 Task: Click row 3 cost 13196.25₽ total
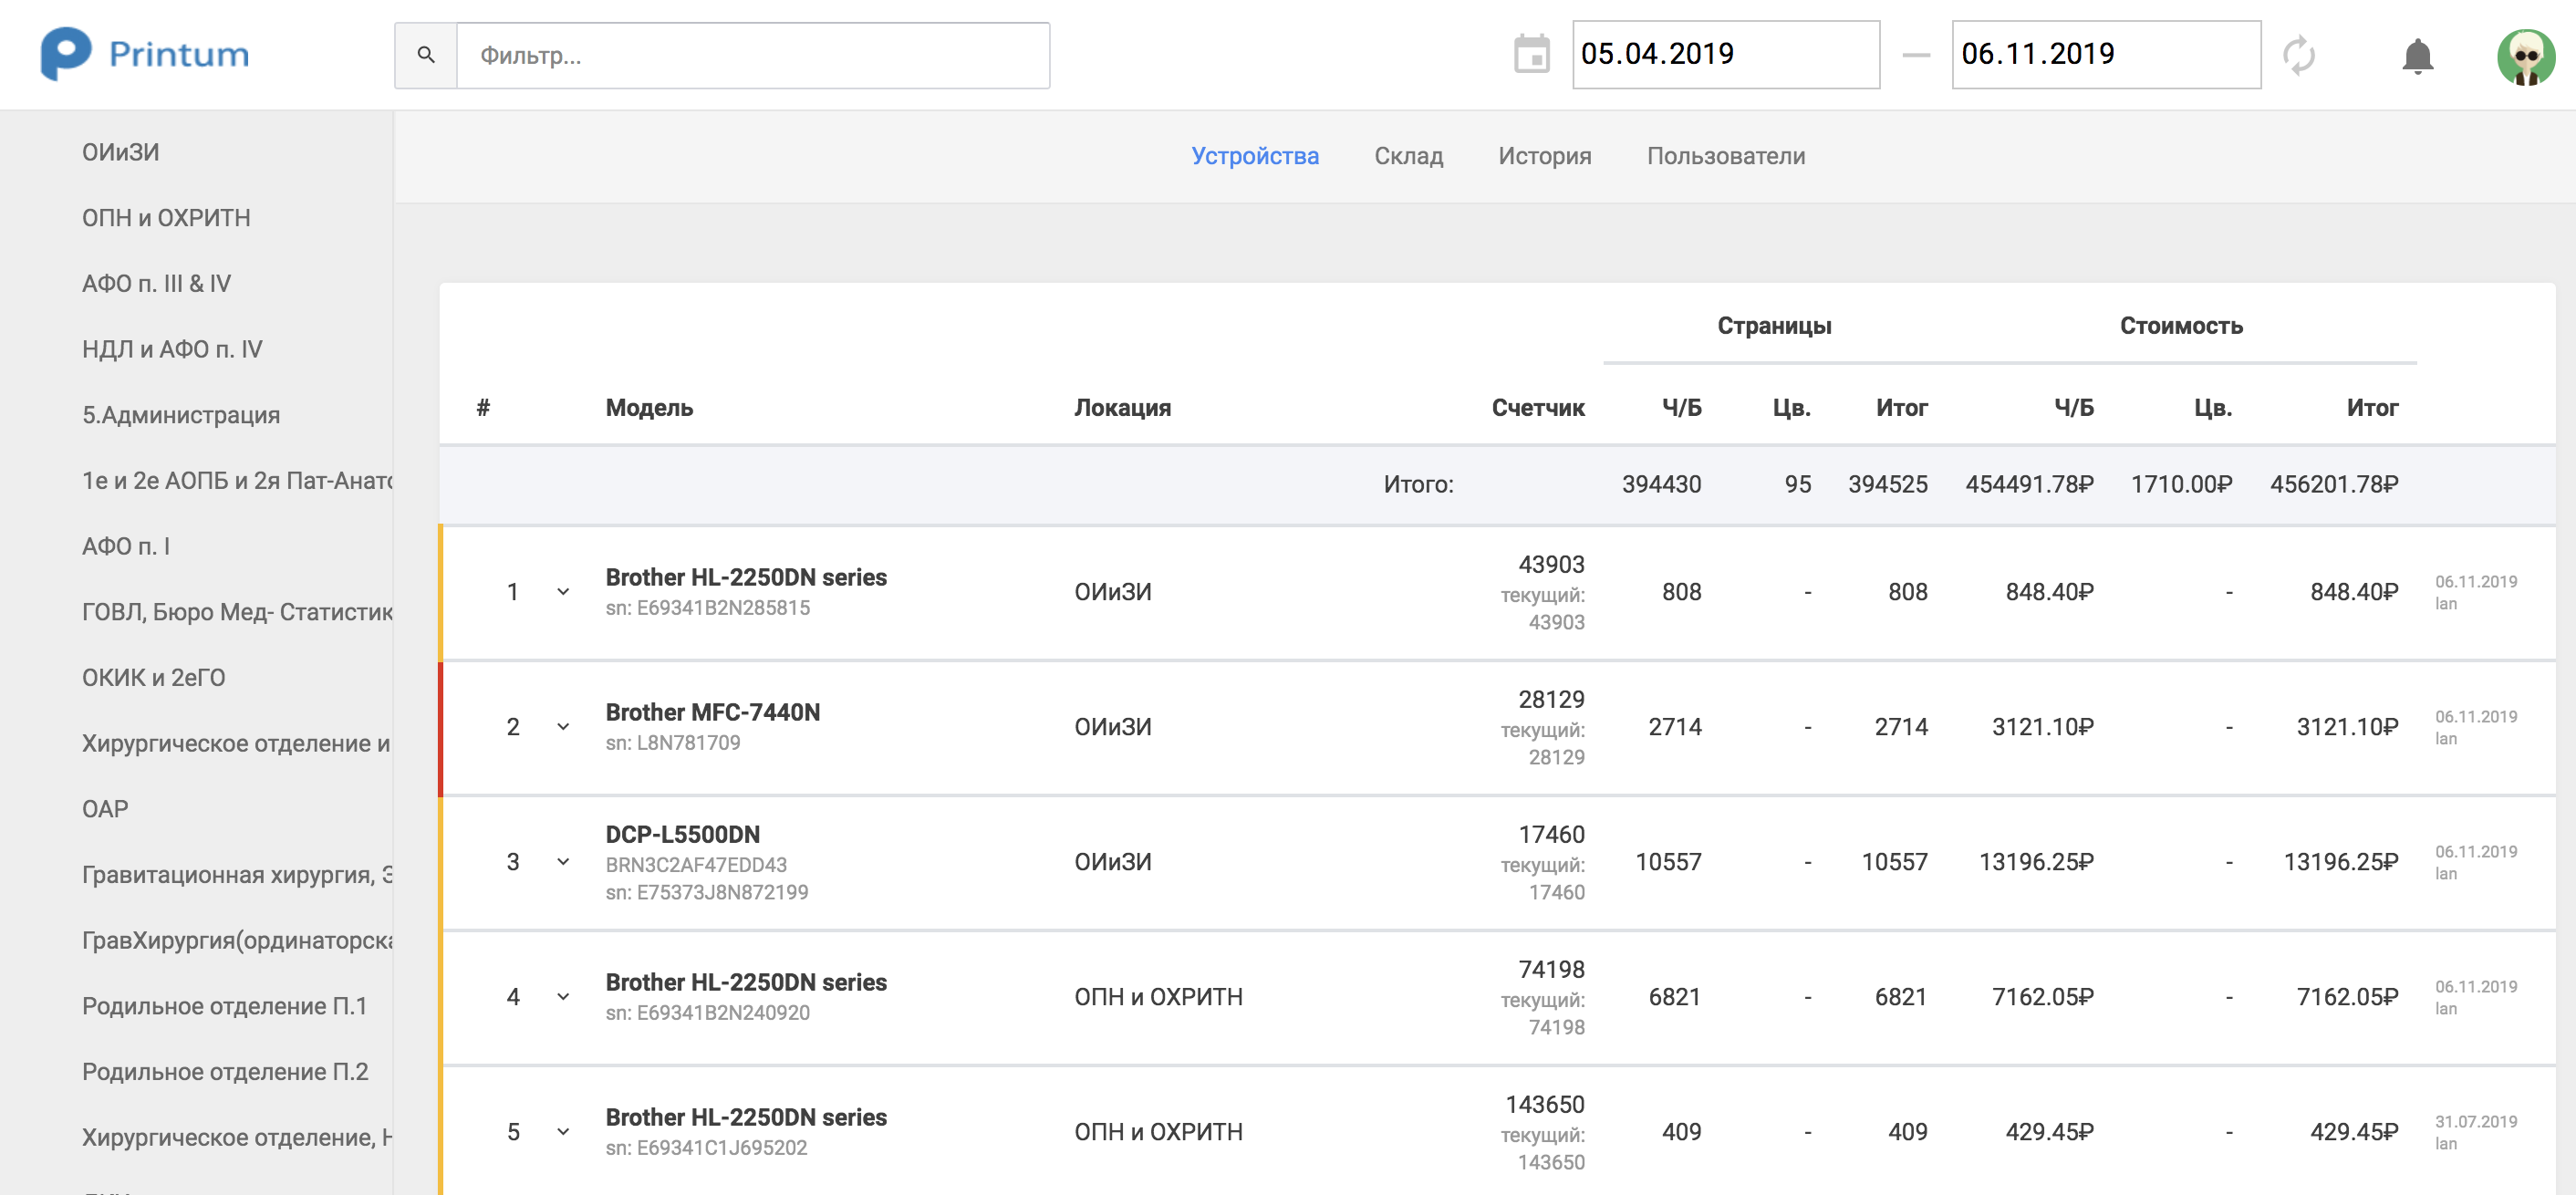tap(2340, 862)
